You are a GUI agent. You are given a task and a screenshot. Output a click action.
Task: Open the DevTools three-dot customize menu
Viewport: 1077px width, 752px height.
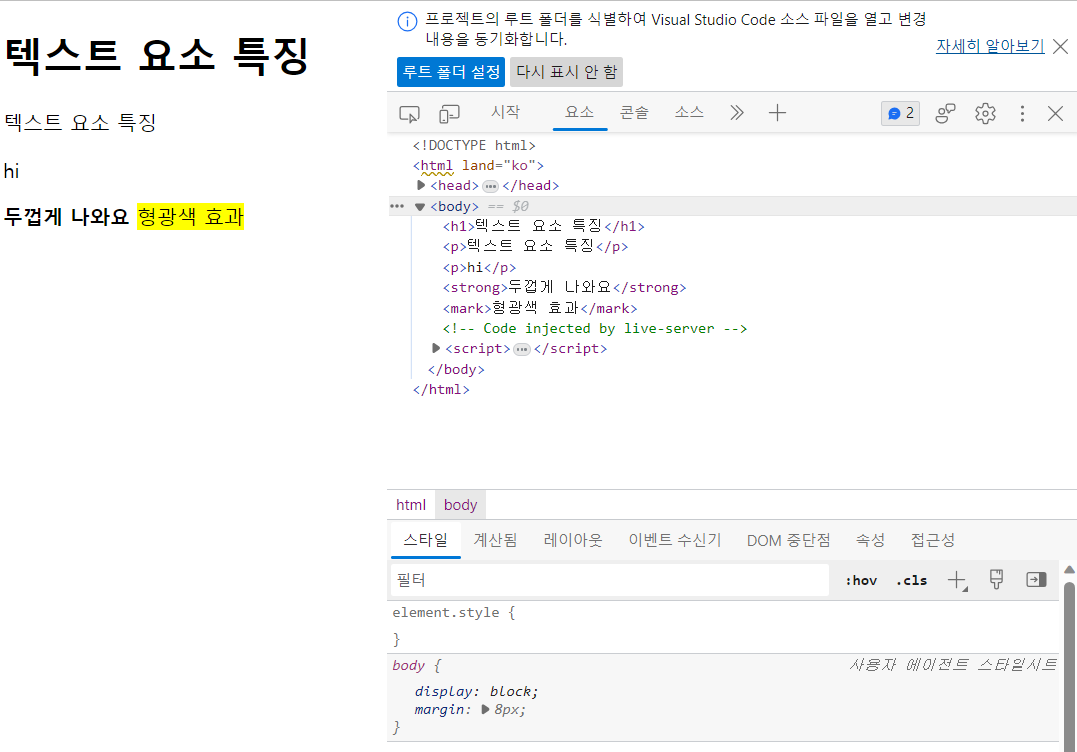1022,113
